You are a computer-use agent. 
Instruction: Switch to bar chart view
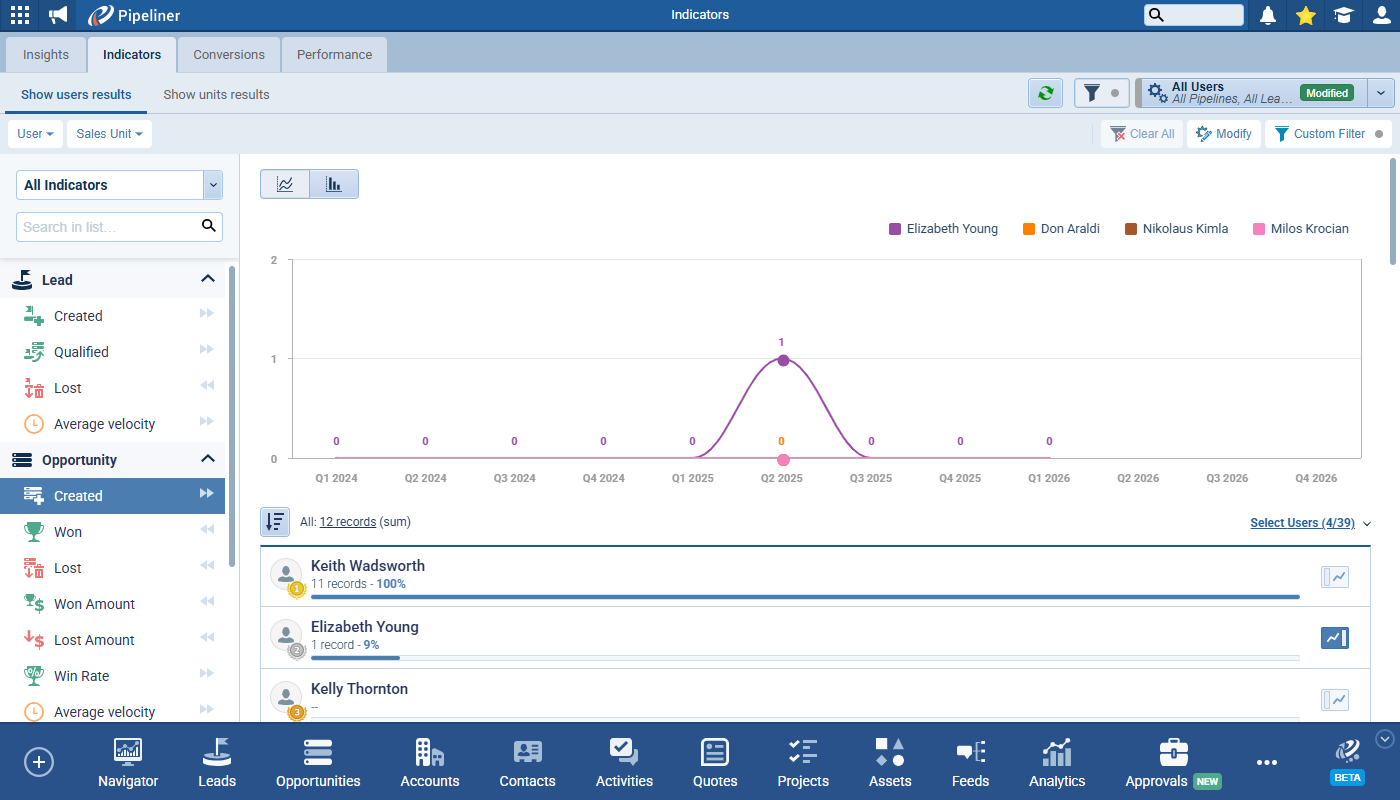334,184
